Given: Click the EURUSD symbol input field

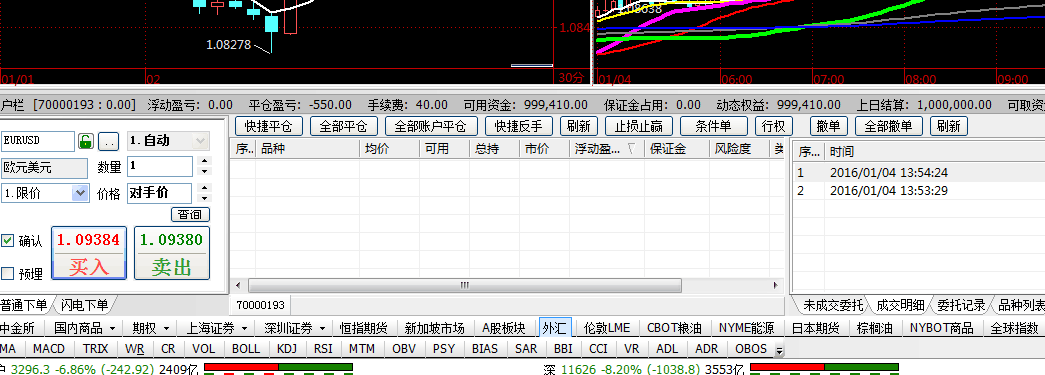Looking at the screenshot, I should coord(38,141).
